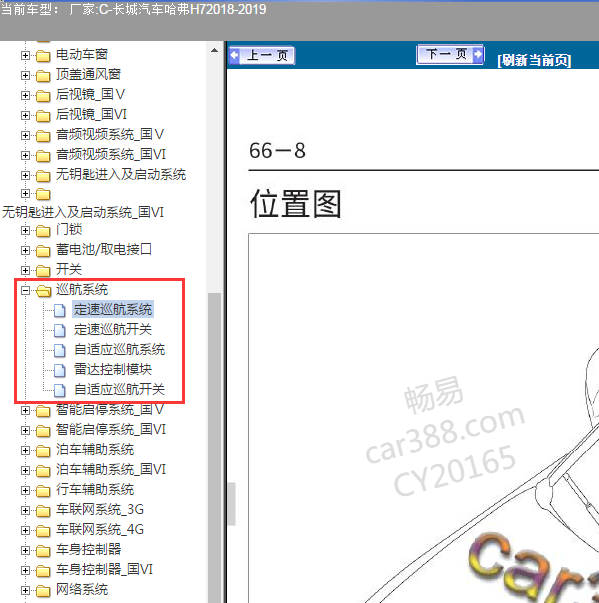Expand the 后视镜_国V tree node

point(25,95)
